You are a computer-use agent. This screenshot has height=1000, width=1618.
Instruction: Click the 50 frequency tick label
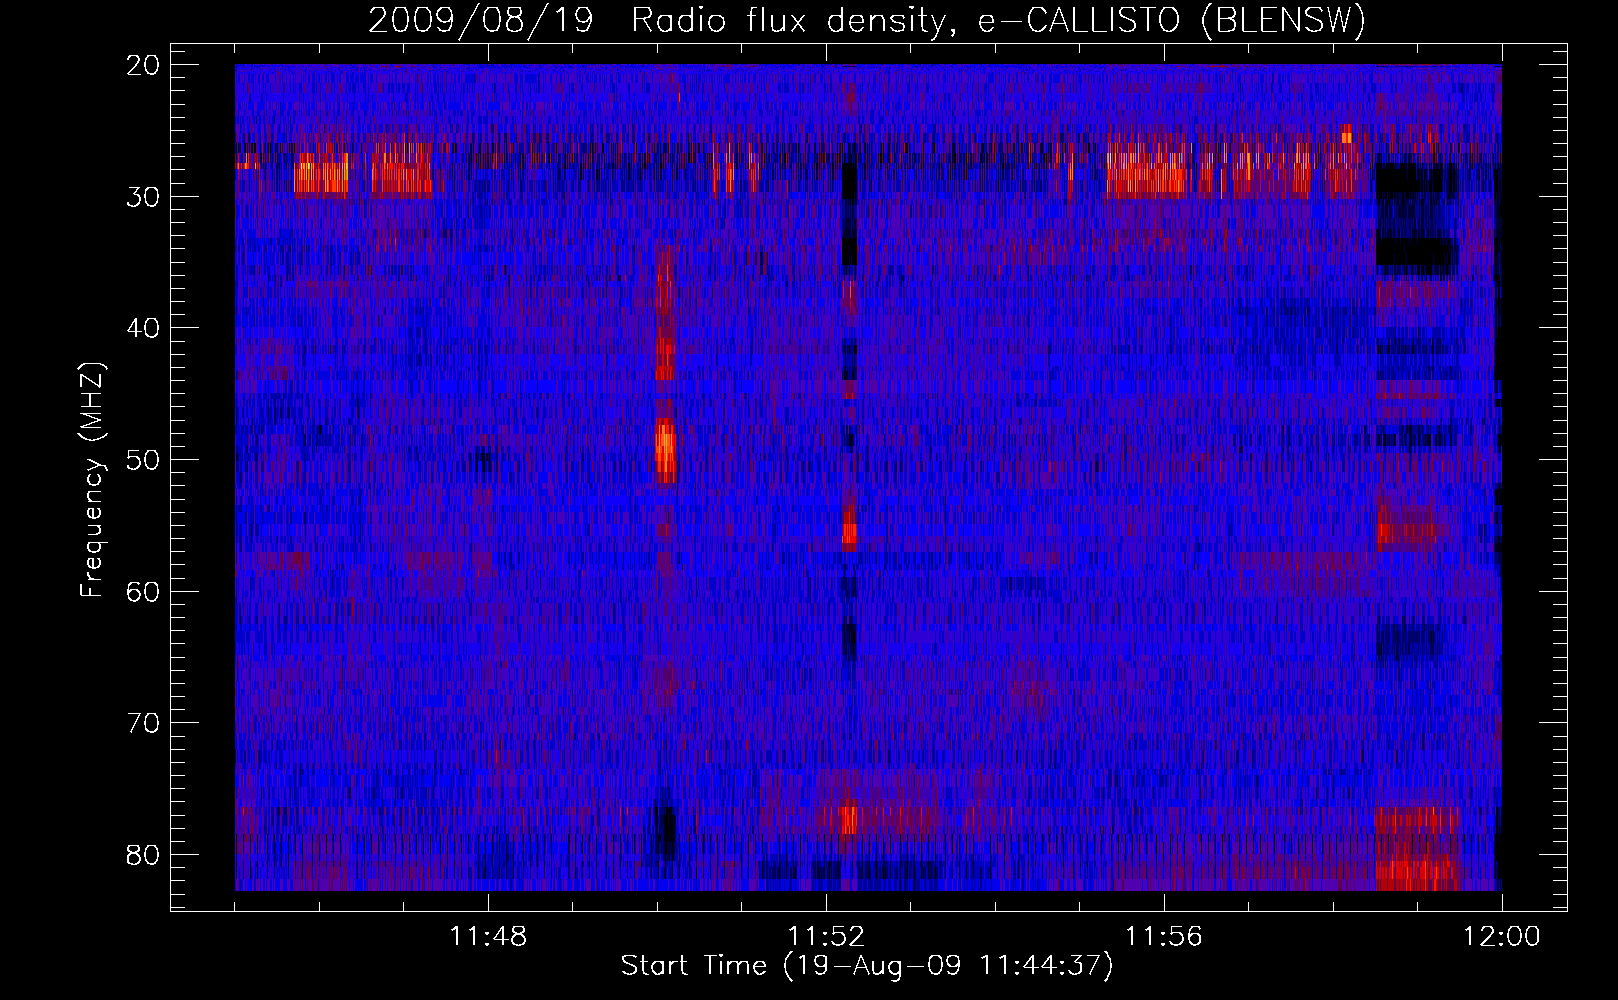tap(144, 460)
